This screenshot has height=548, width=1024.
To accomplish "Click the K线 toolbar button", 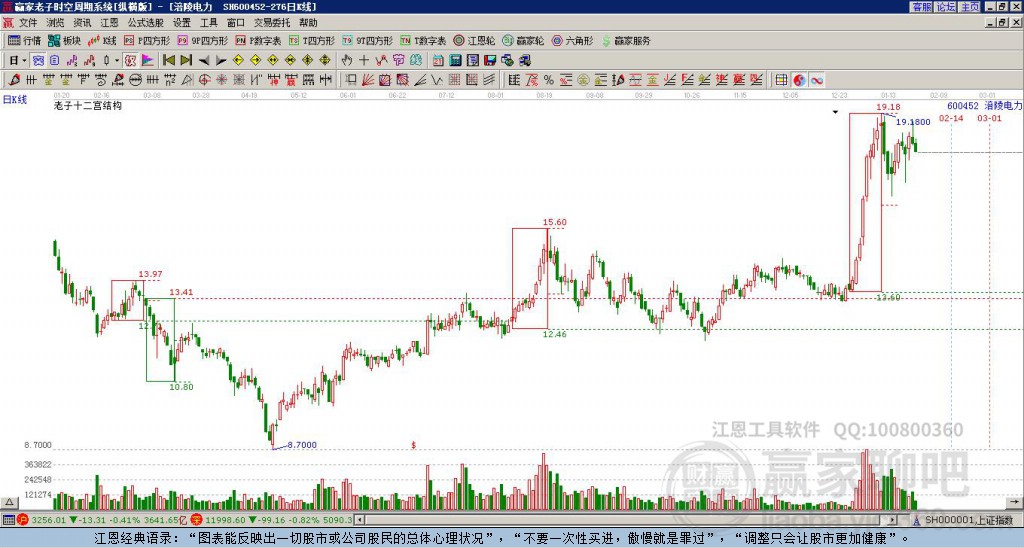I will click(103, 40).
